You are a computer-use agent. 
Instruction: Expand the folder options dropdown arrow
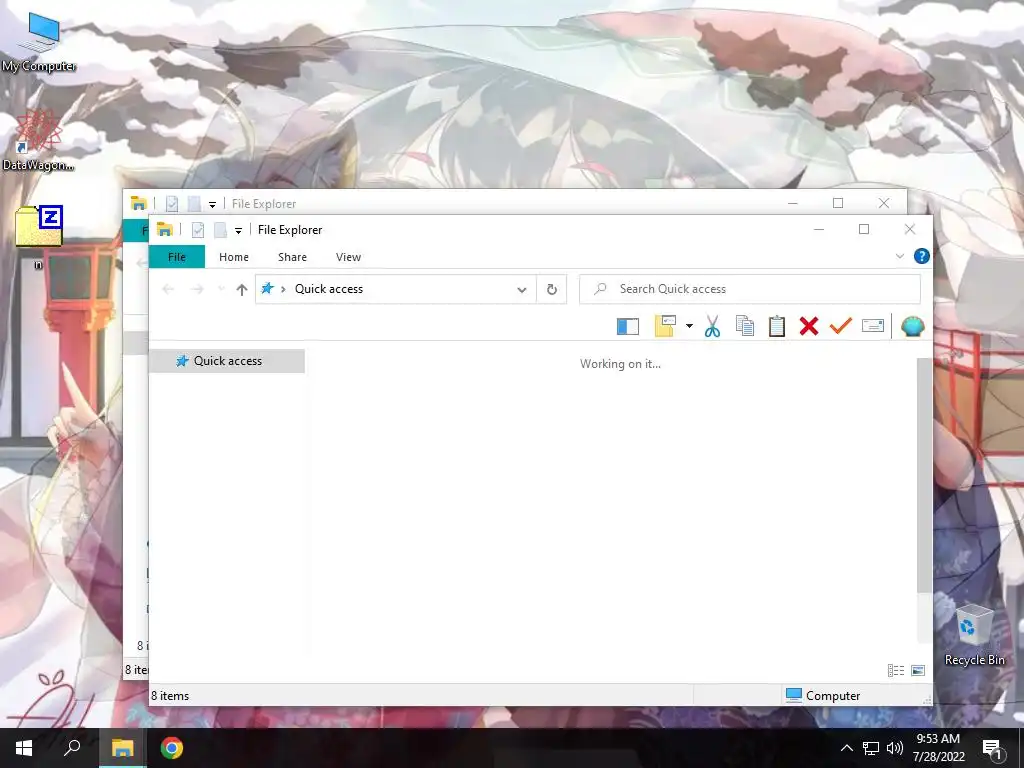689,326
